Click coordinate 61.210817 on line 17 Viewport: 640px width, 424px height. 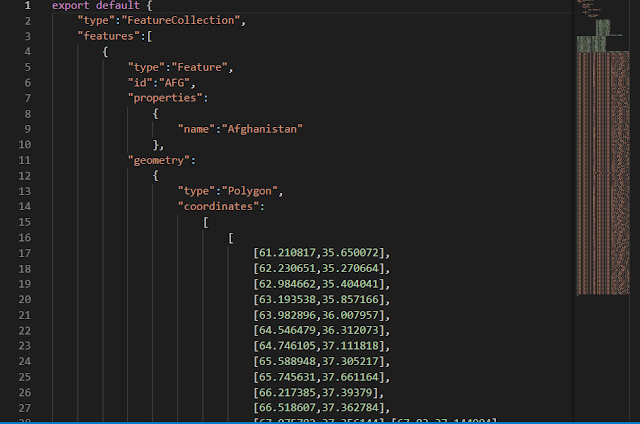point(287,253)
